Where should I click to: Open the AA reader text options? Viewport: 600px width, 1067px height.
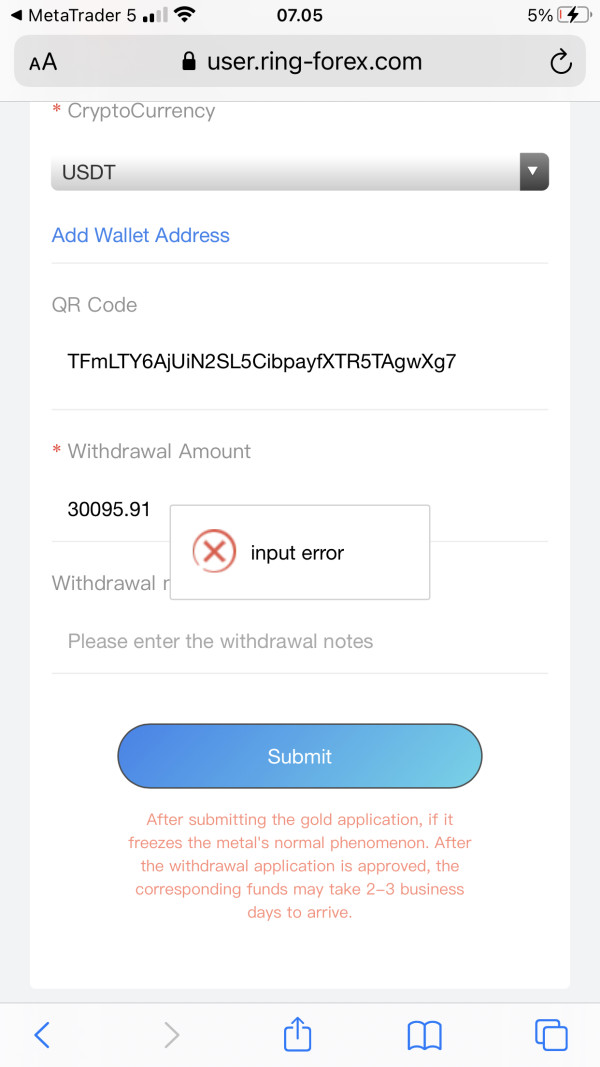[x=43, y=63]
